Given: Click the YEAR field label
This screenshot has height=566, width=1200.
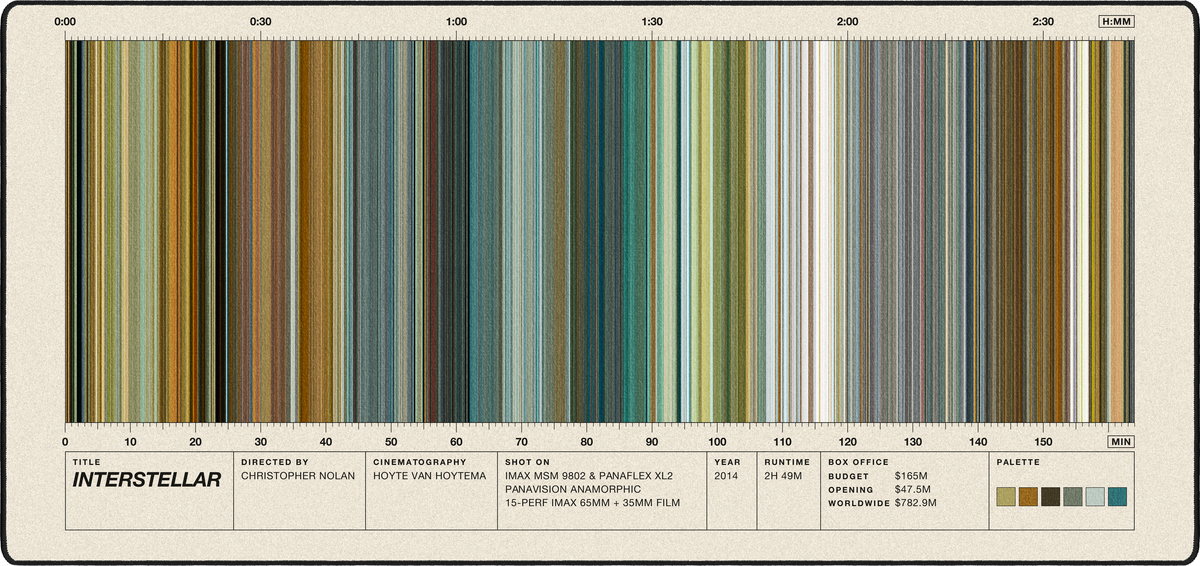Looking at the screenshot, I should point(727,462).
